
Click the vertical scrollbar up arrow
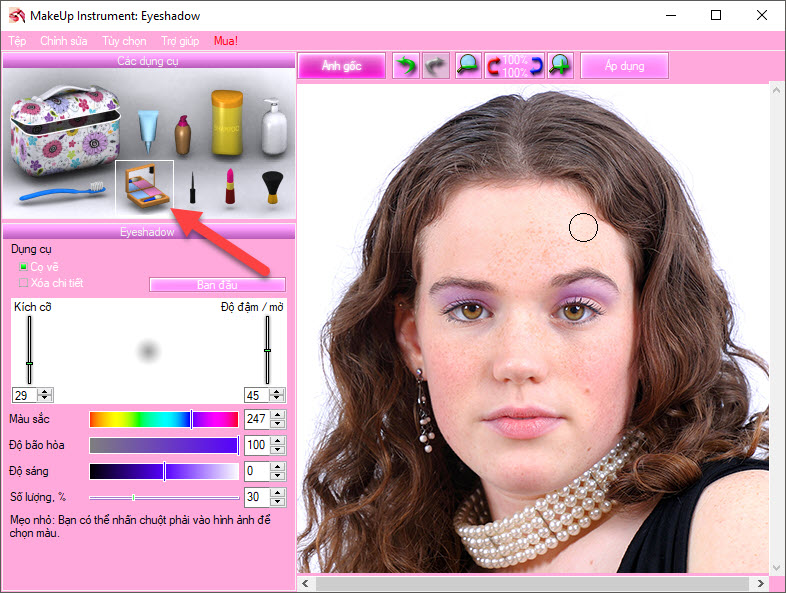click(776, 90)
